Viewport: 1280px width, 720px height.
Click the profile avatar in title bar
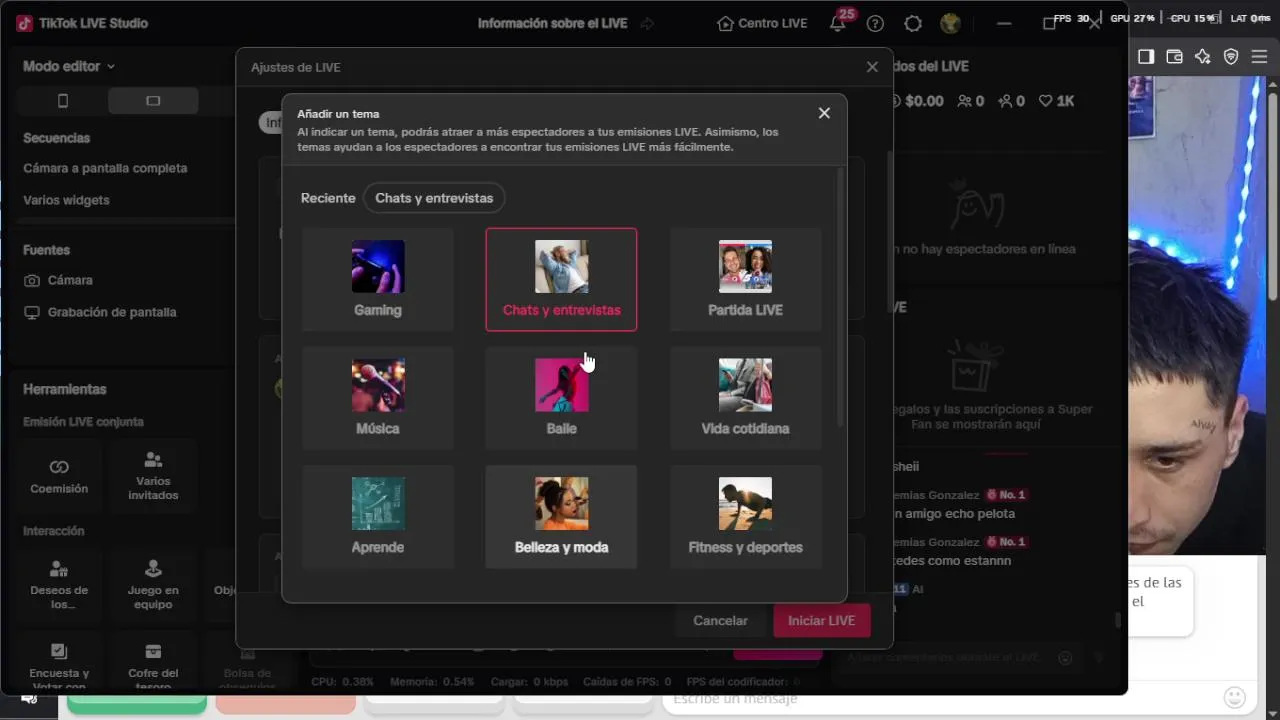click(950, 23)
